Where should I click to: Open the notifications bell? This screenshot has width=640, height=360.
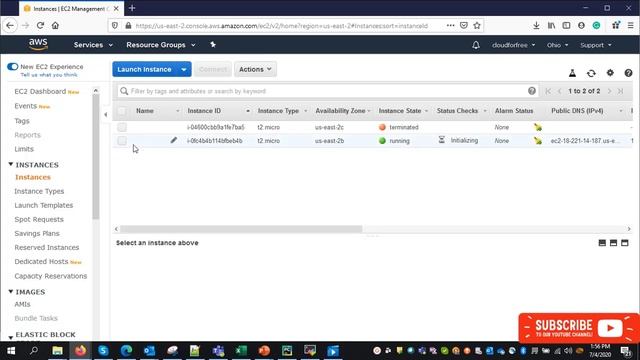476,45
